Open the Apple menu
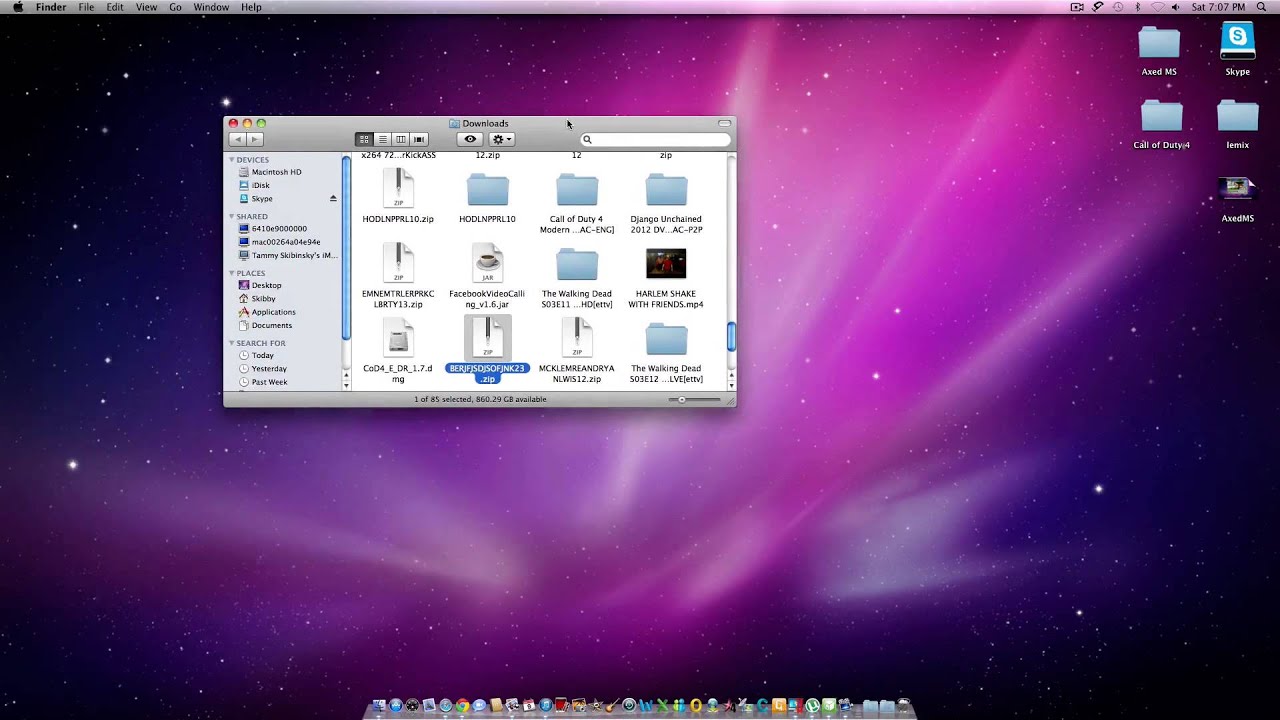Viewport: 1280px width, 720px height. click(x=17, y=7)
